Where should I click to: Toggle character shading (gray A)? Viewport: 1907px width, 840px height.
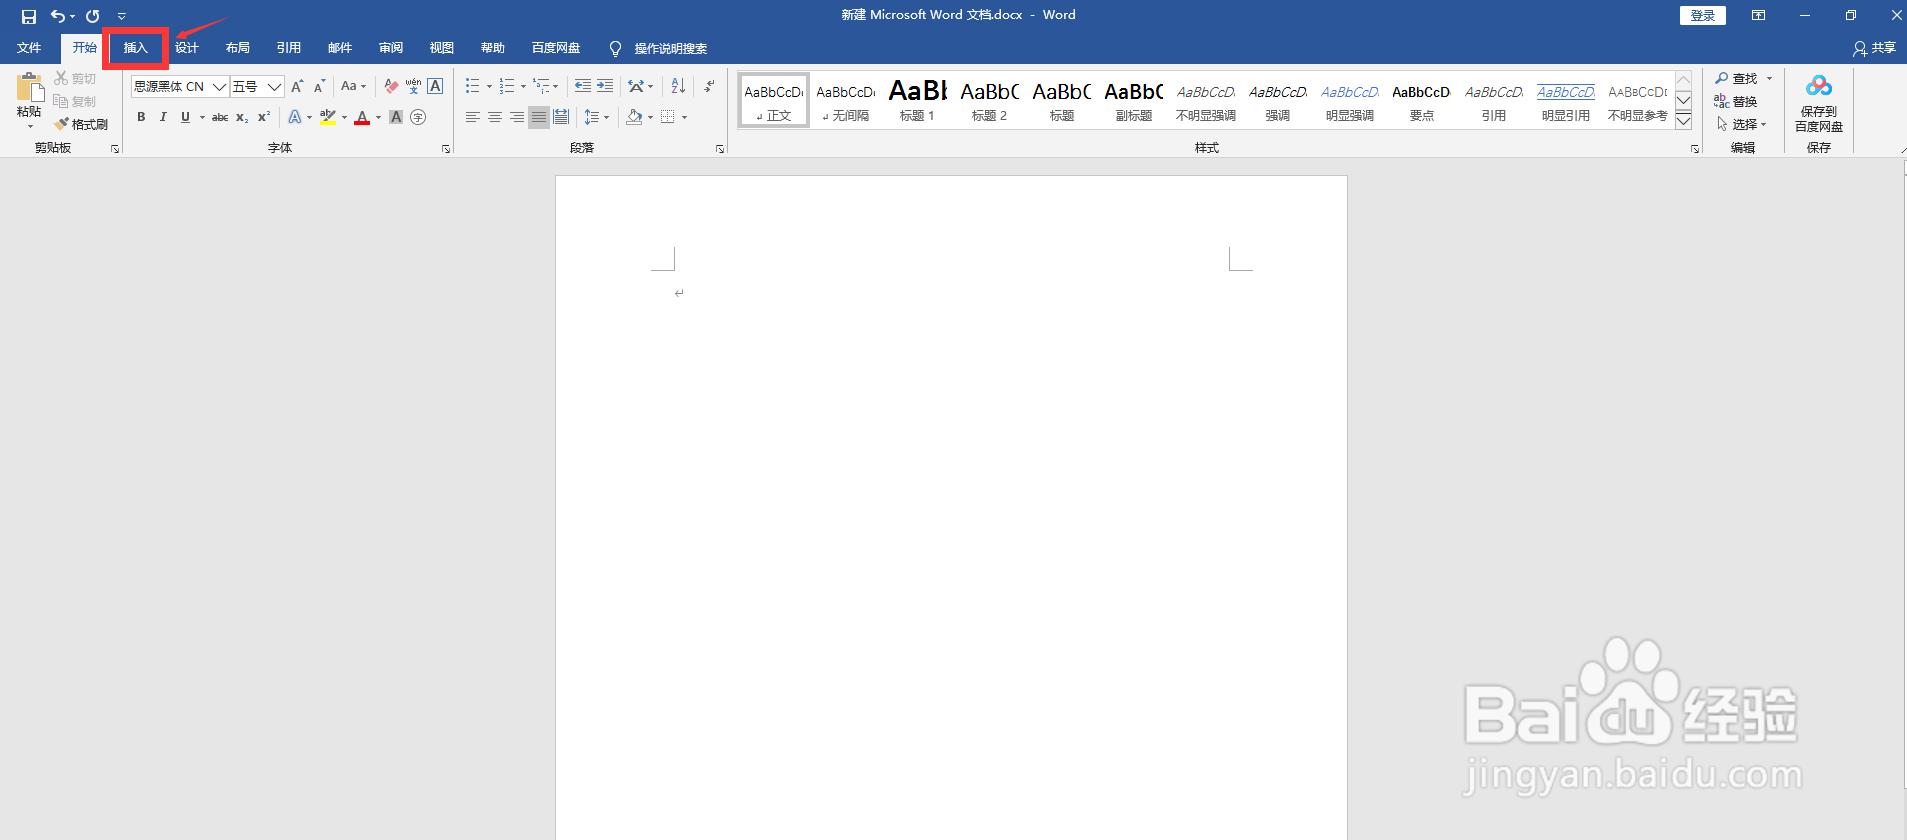pyautogui.click(x=396, y=117)
